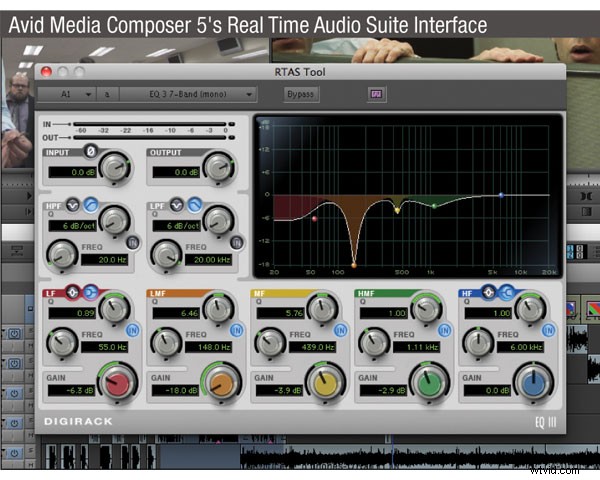Click the blue HF band graph point
The image size is (600, 480).
coord(501,195)
